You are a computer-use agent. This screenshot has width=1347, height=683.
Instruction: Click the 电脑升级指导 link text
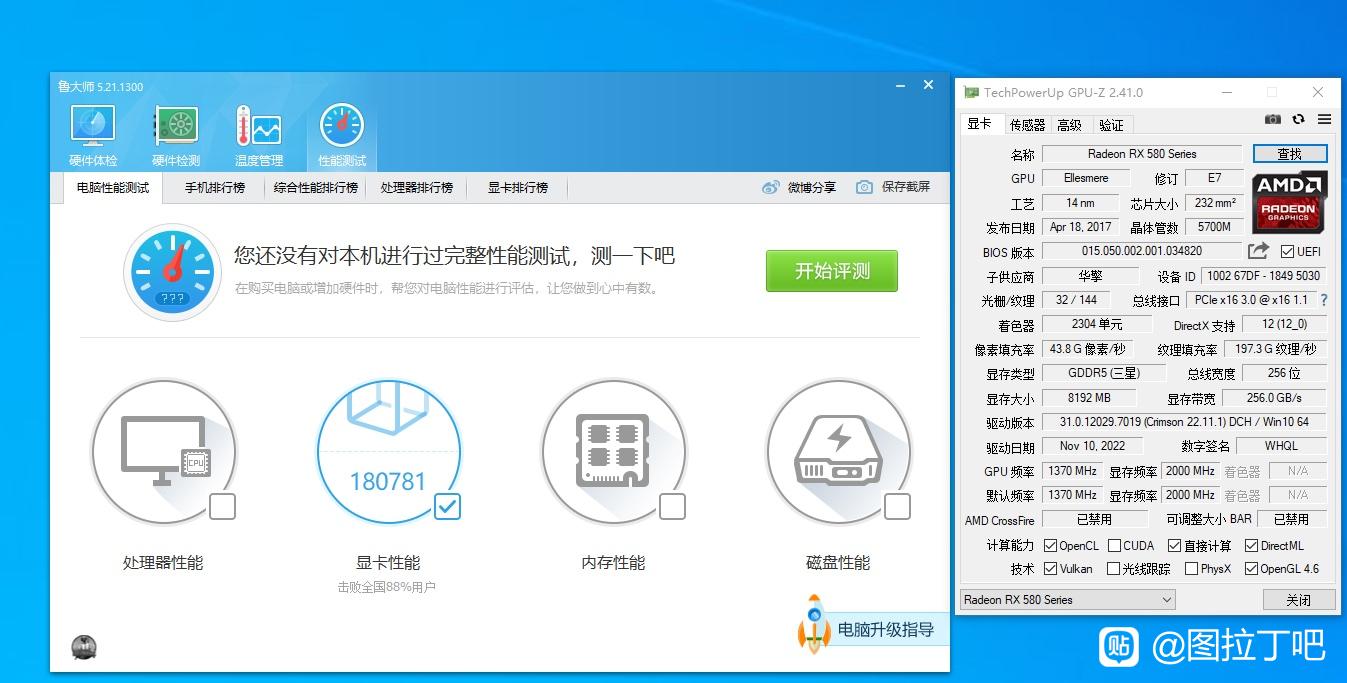pyautogui.click(x=886, y=629)
